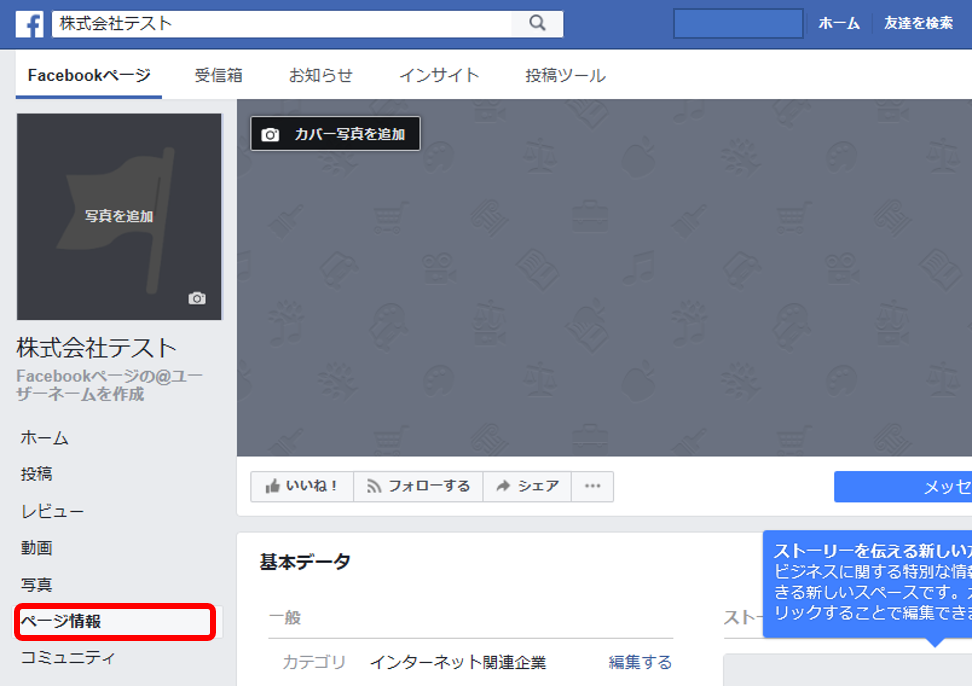Click the Facebook logo icon
972x686 pixels.
[x=29, y=24]
